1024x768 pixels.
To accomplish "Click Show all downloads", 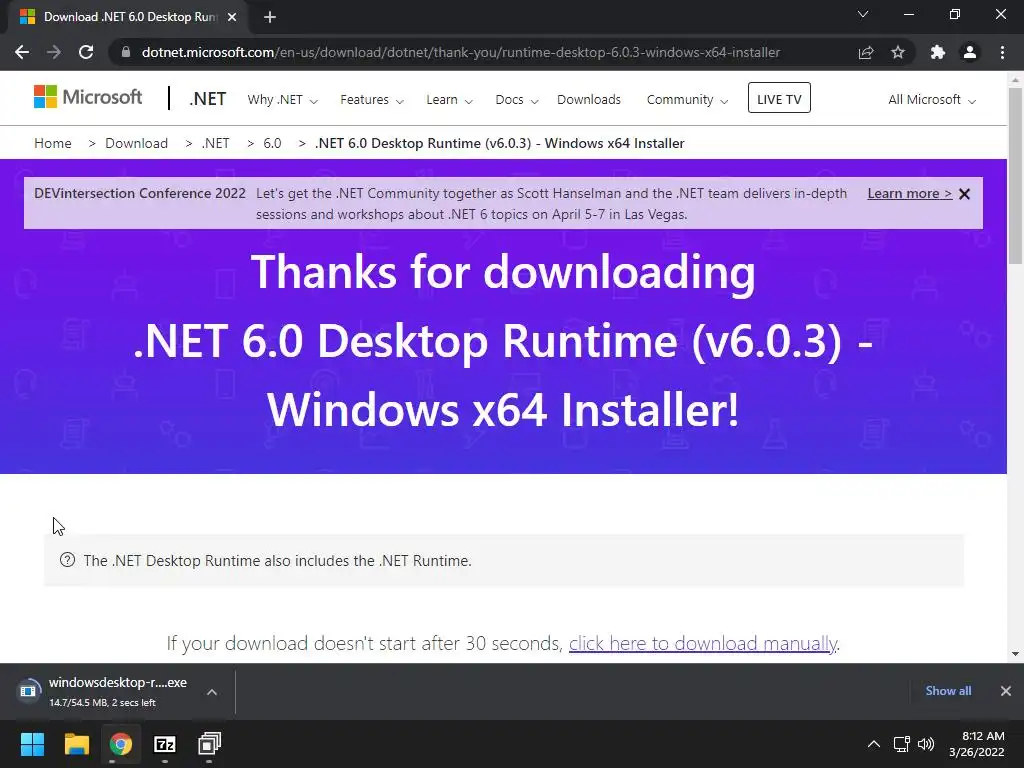I will tap(948, 691).
